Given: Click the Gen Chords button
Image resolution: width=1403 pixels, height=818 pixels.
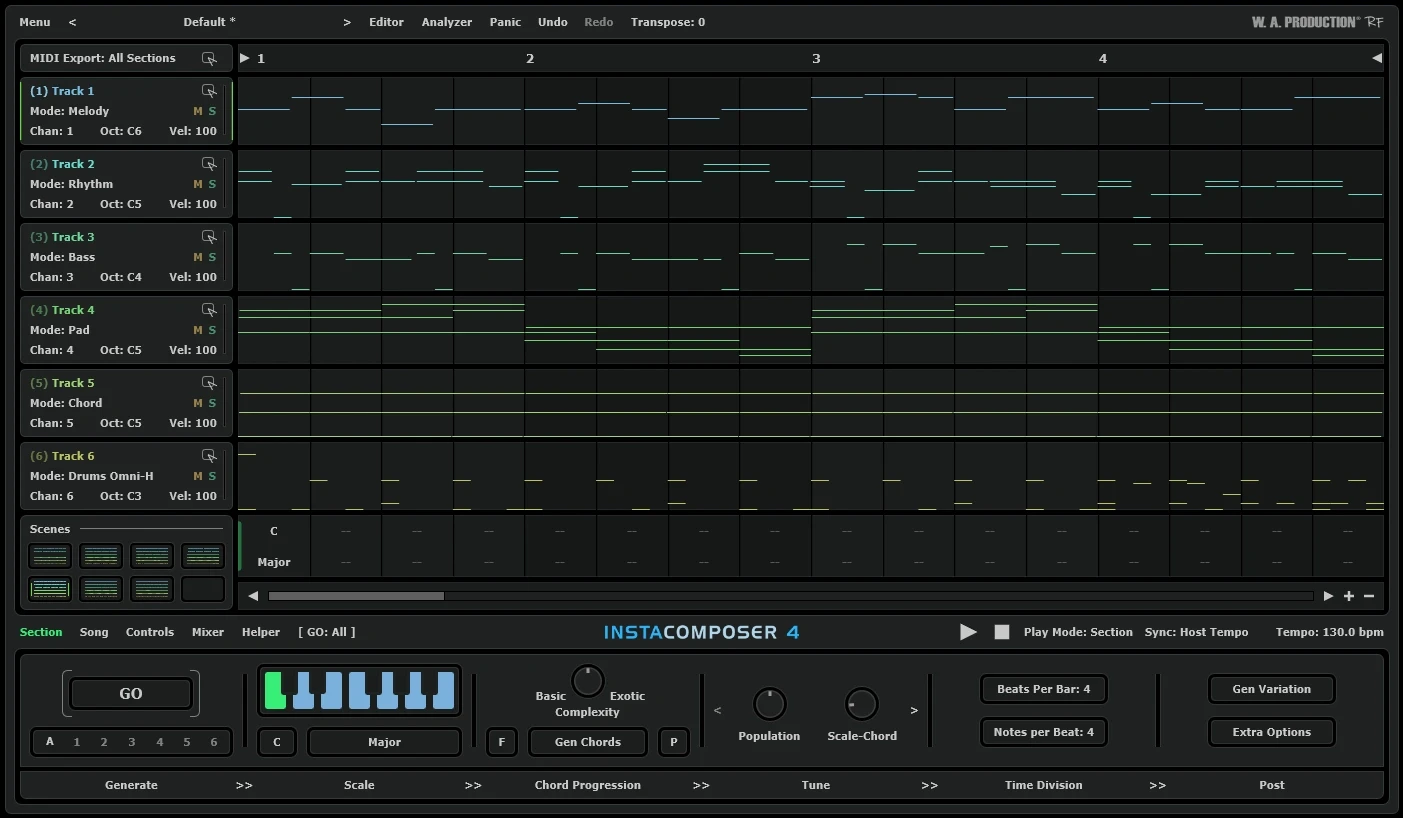Looking at the screenshot, I should [588, 742].
